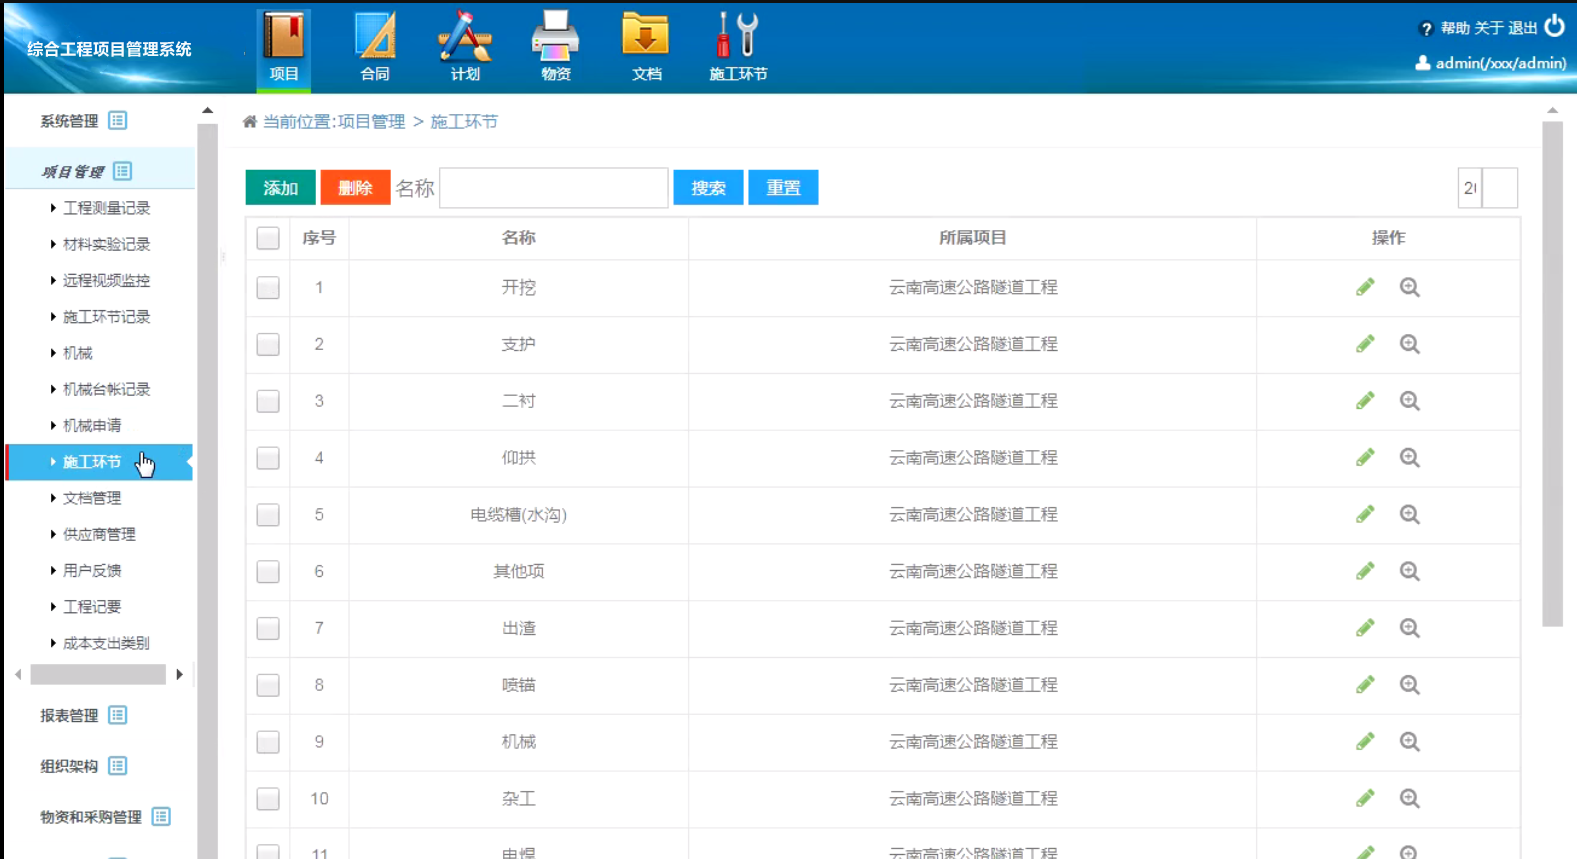This screenshot has height=859, width=1577.
Task: Edit row 1 开挖 with pencil icon
Action: [x=1365, y=287]
